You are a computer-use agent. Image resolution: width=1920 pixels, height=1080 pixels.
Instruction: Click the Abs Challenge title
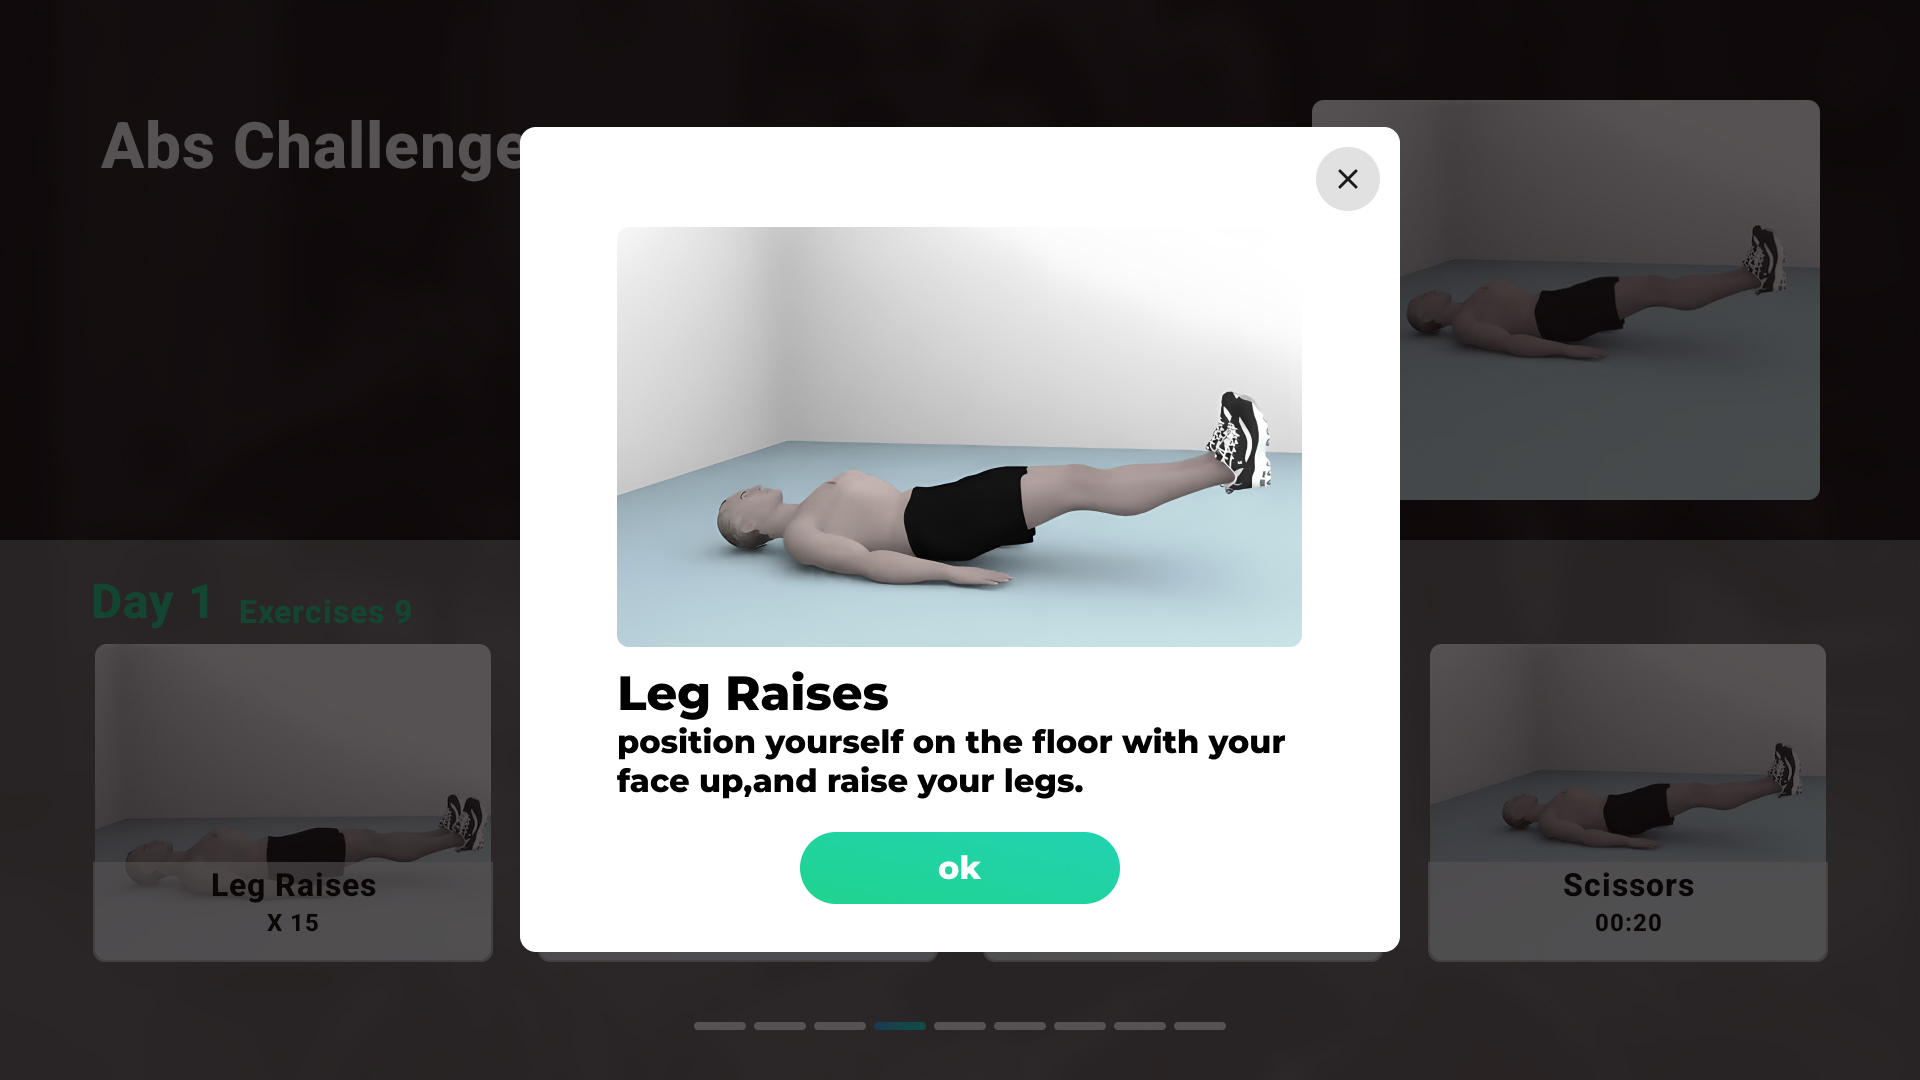(312, 146)
